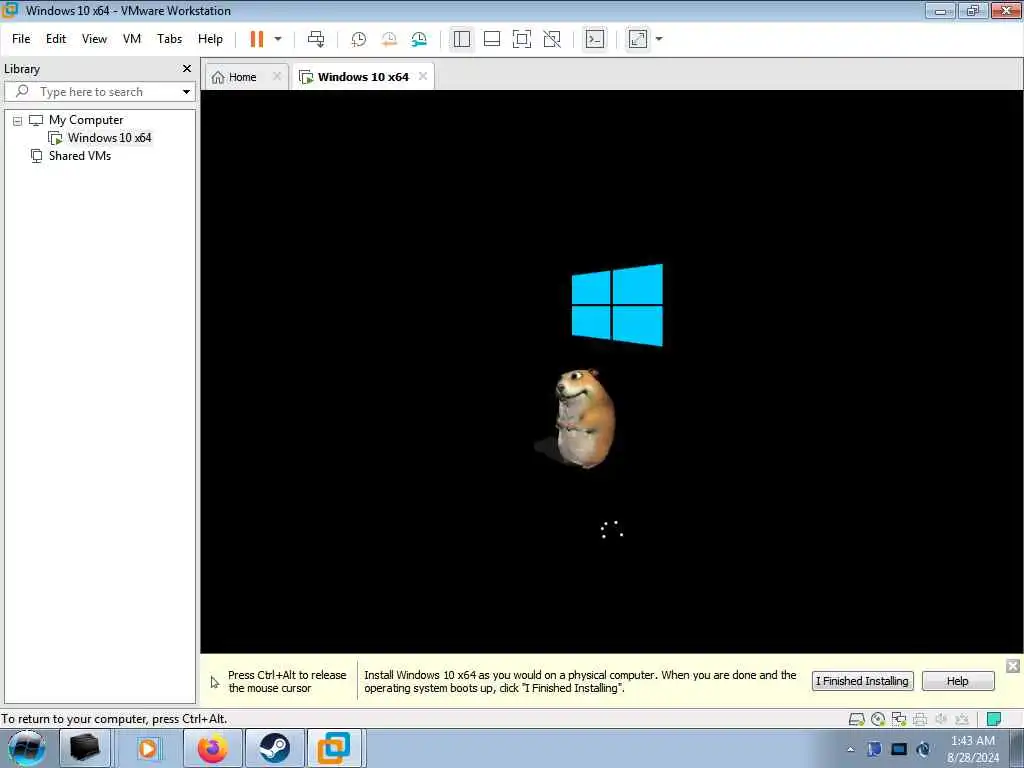Click the VMware Workstation taskbar icon
This screenshot has height=768, width=1024.
point(334,748)
